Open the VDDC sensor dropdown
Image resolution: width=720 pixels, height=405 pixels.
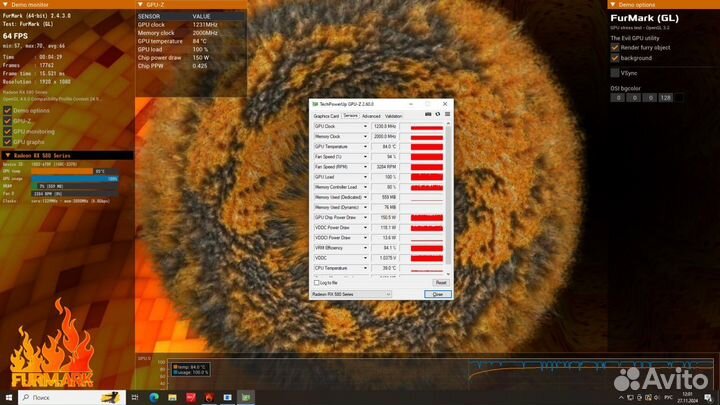pyautogui.click(x=365, y=258)
